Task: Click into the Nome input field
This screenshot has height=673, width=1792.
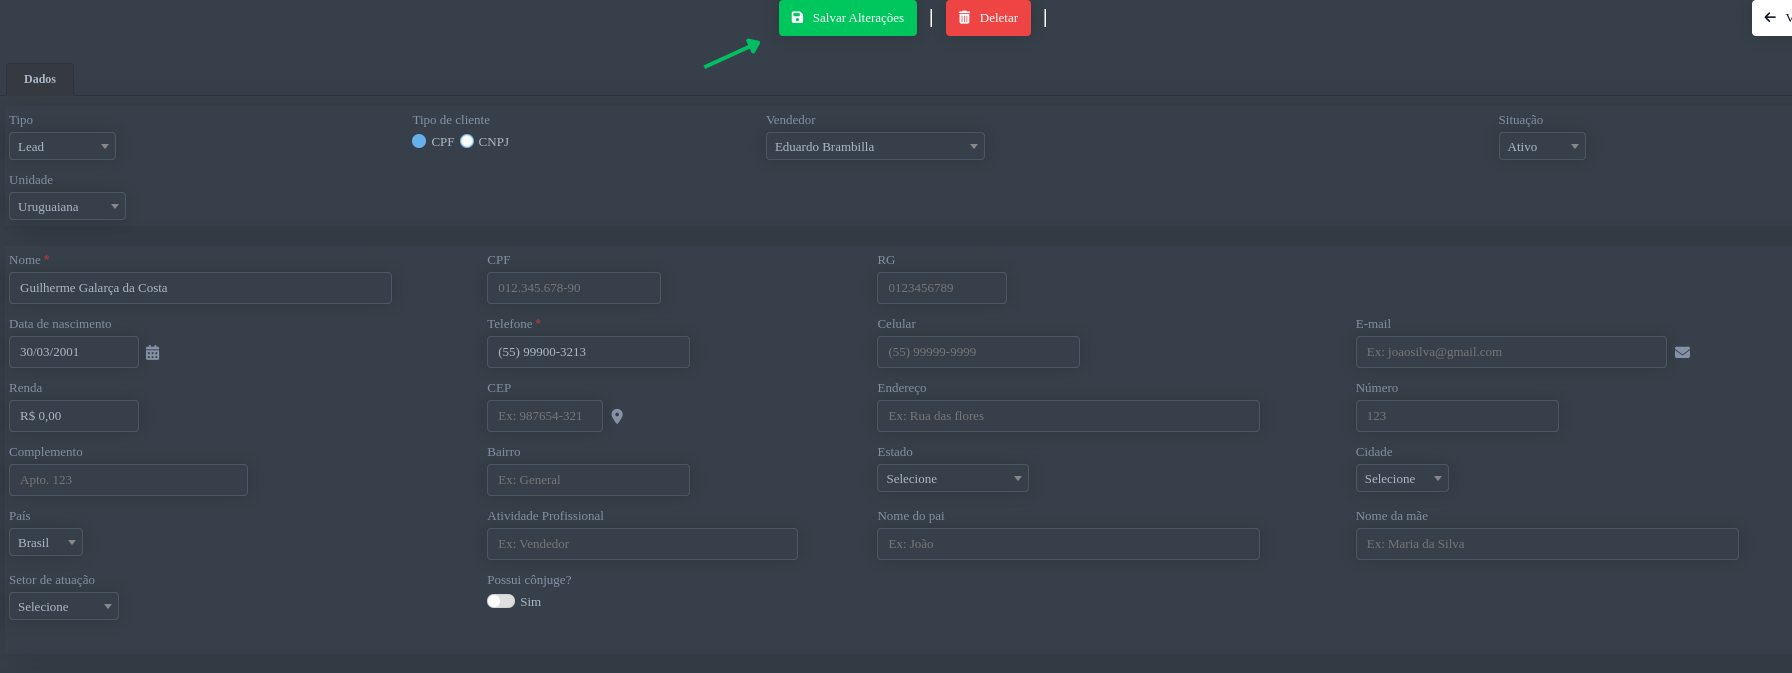Action: click(200, 288)
